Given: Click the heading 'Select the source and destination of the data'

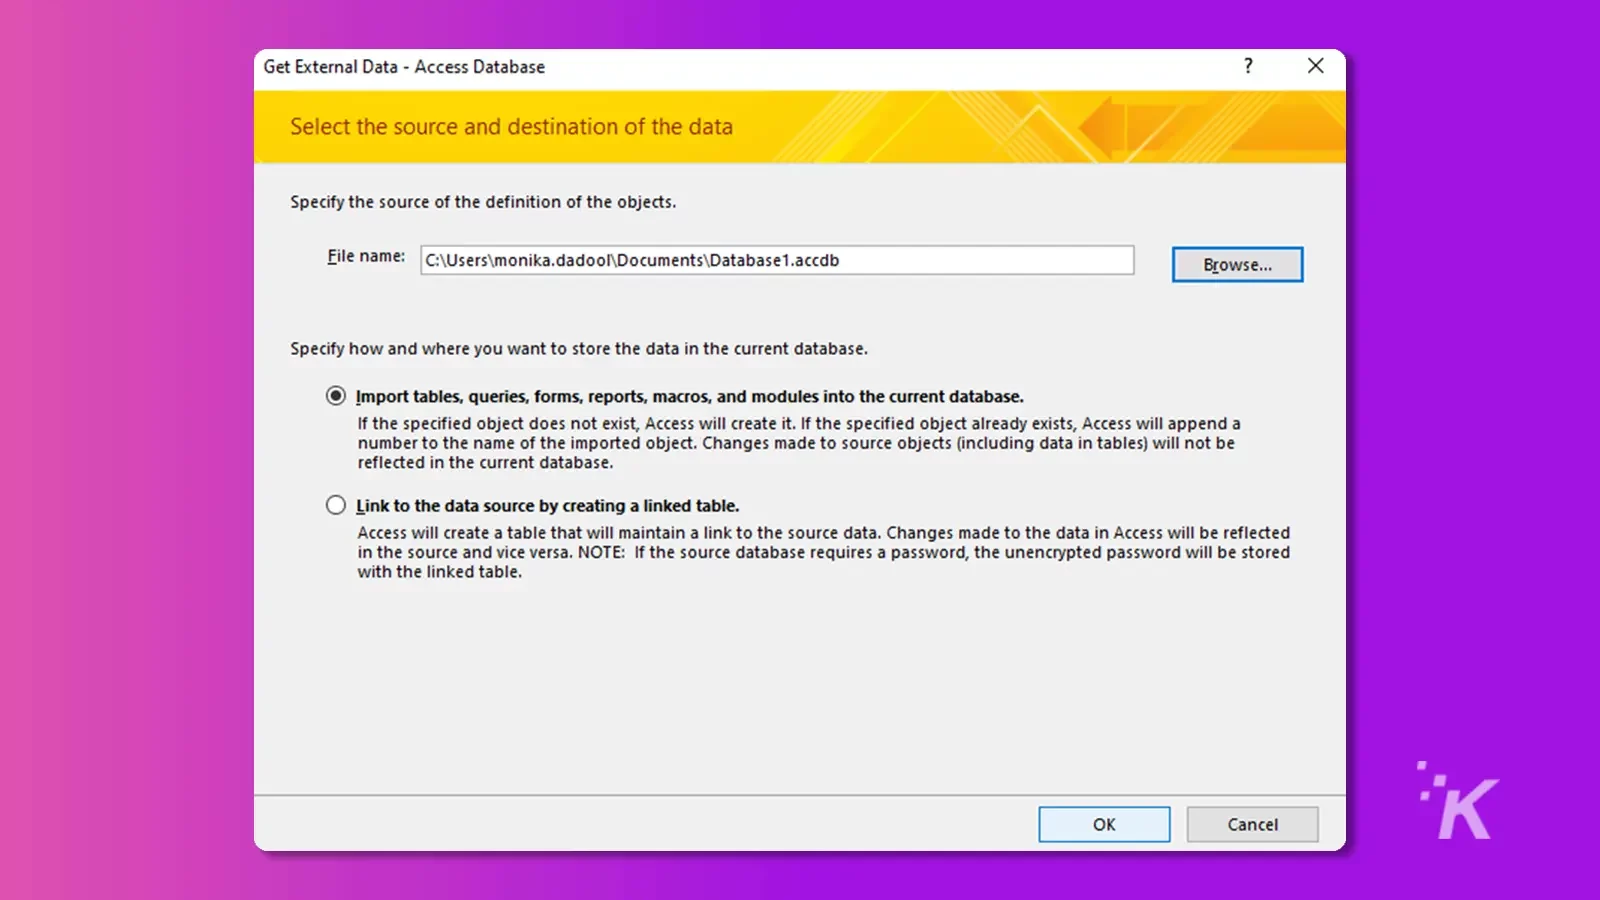Looking at the screenshot, I should coord(511,127).
